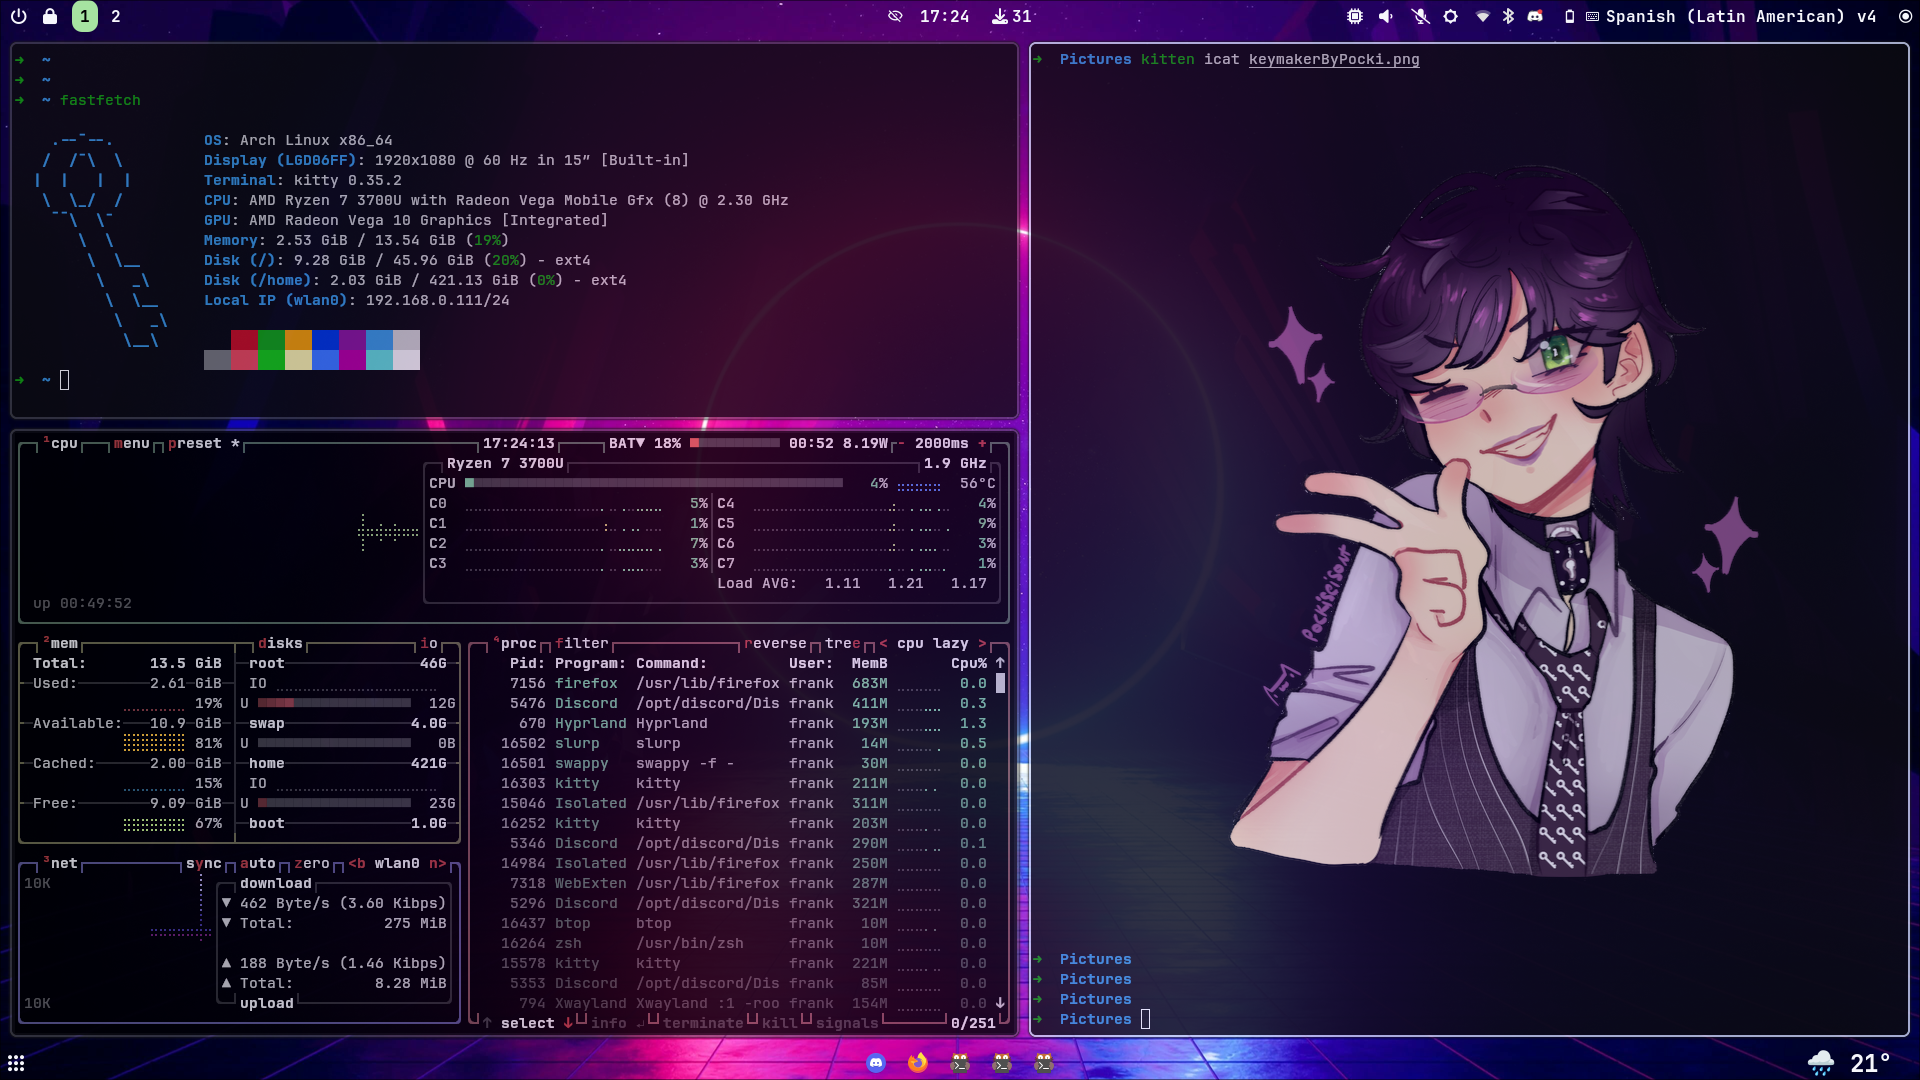Click the Bluetooth icon in the top bar
This screenshot has width=1920, height=1080.
coord(1509,16)
